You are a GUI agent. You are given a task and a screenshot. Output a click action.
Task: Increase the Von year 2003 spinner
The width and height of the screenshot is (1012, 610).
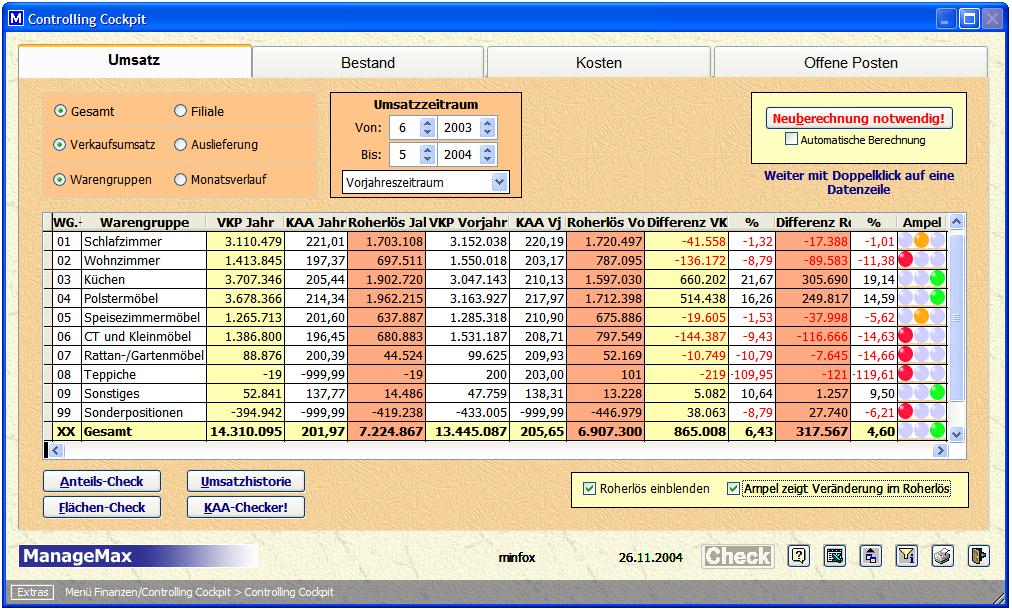pyautogui.click(x=487, y=123)
